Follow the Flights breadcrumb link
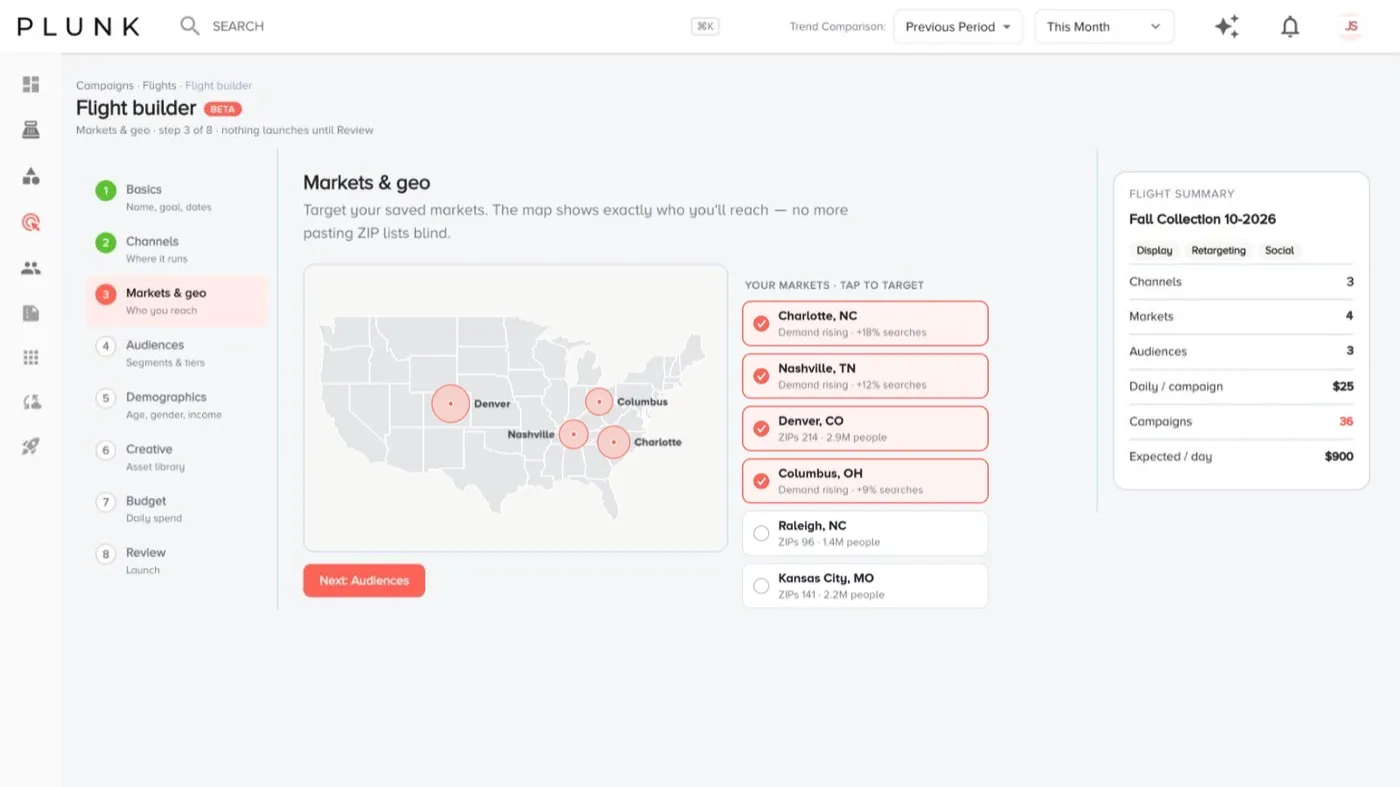The image size is (1400, 787). [159, 86]
